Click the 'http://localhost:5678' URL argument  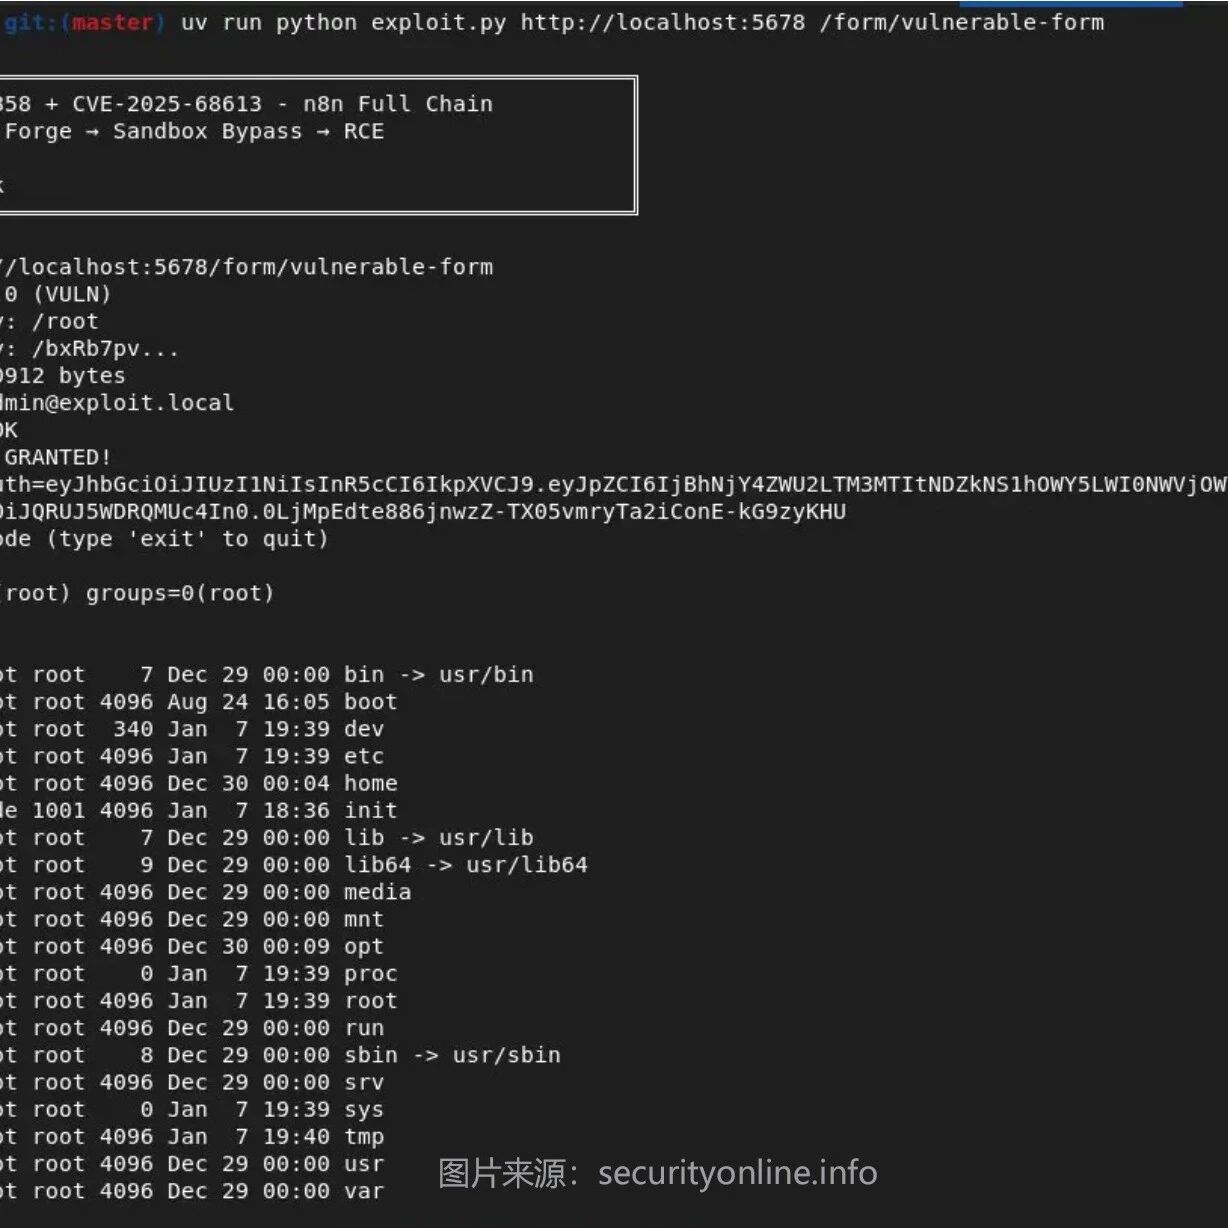(x=662, y=22)
